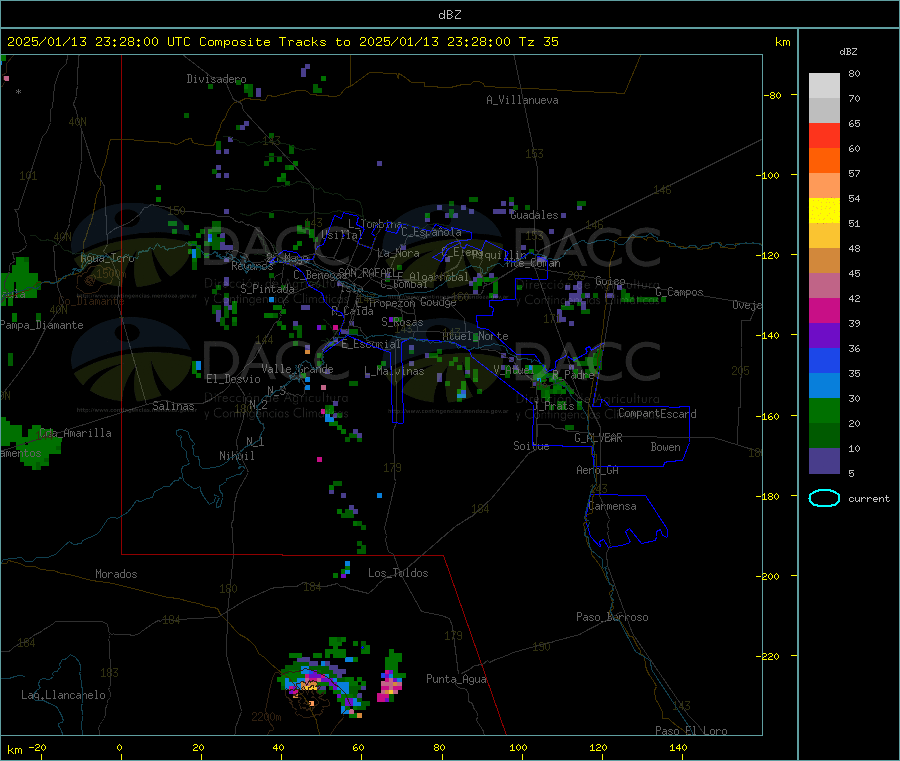Click the L_Malvinas map label
Image resolution: width=900 pixels, height=761 pixels.
394,371
